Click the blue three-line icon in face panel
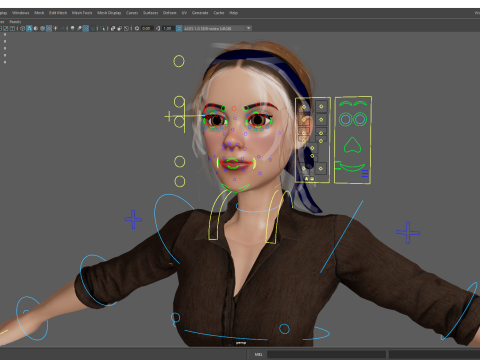This screenshot has height=360, width=480. [x=365, y=173]
